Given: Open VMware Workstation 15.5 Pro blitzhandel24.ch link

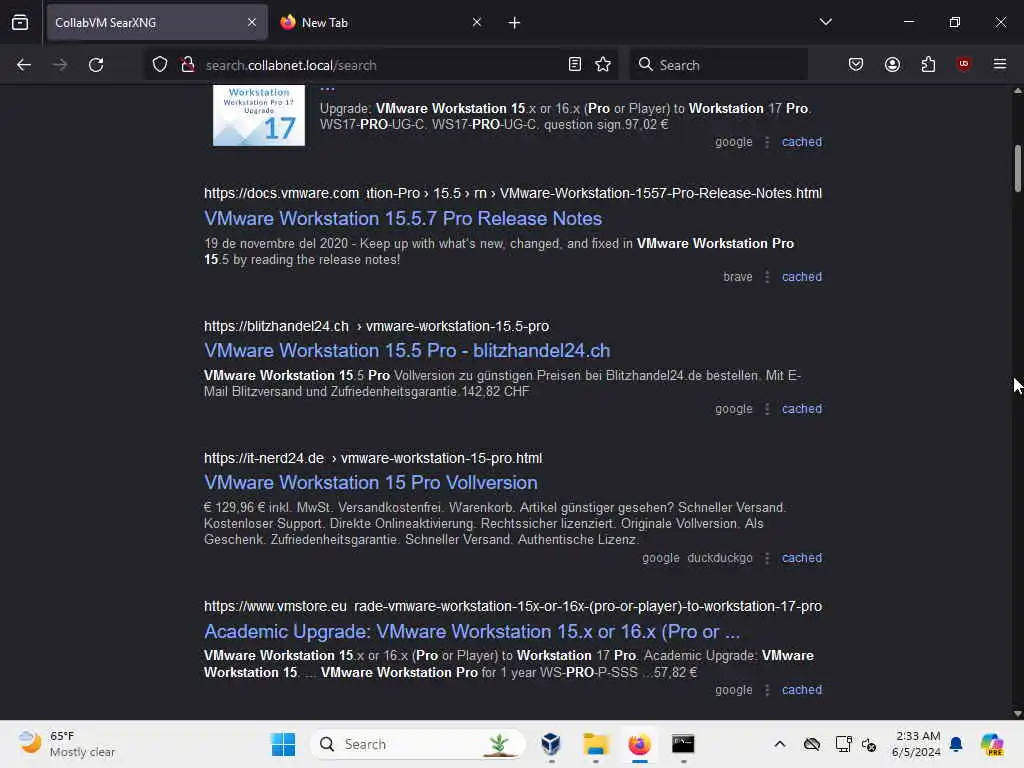Looking at the screenshot, I should click(x=407, y=351).
